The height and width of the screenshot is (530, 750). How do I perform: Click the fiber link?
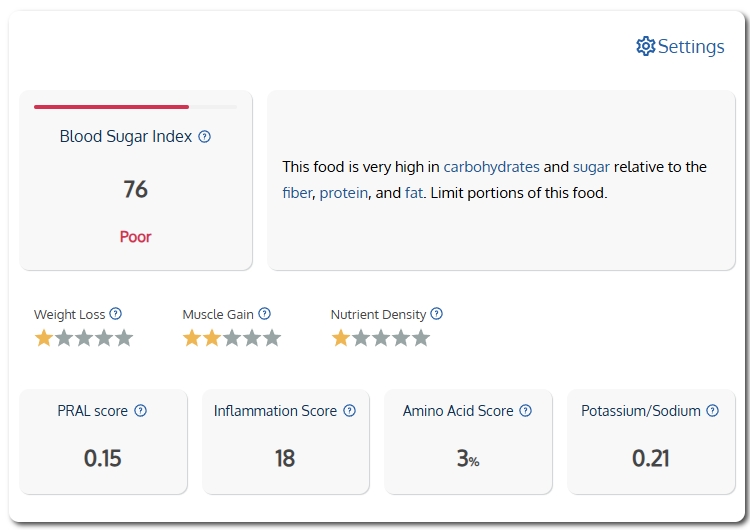[x=297, y=193]
